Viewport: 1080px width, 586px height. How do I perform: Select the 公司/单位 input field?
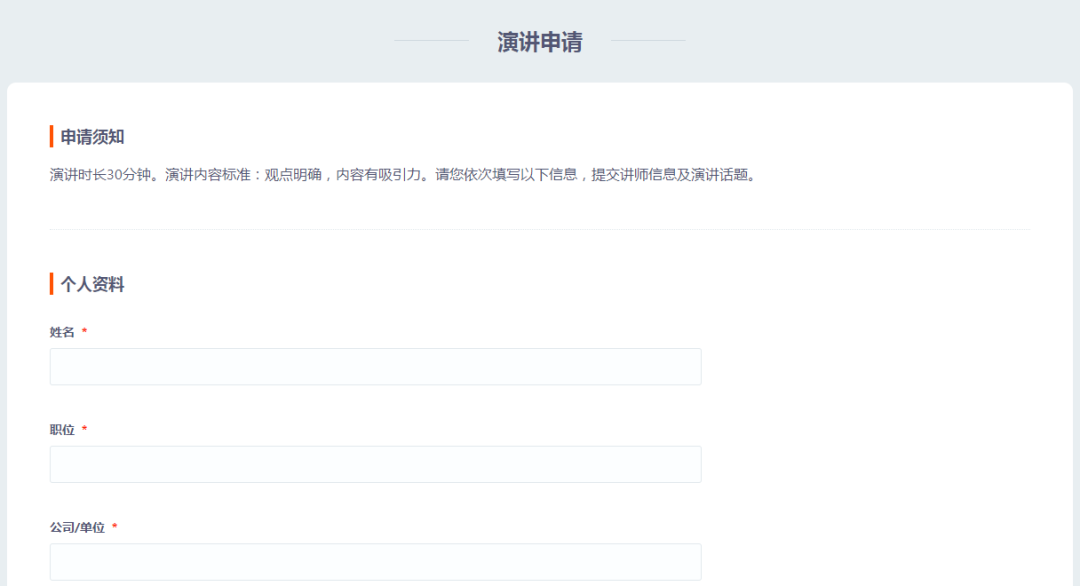click(375, 562)
